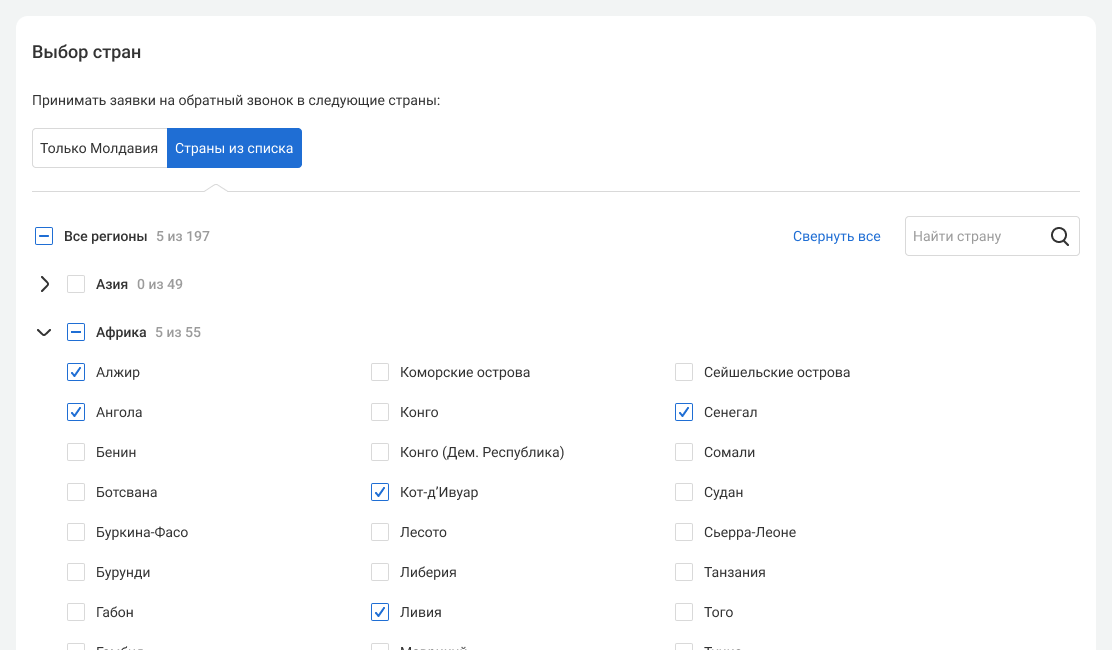1112x650 pixels.
Task: Select Только Молдавия option
Action: point(99,148)
